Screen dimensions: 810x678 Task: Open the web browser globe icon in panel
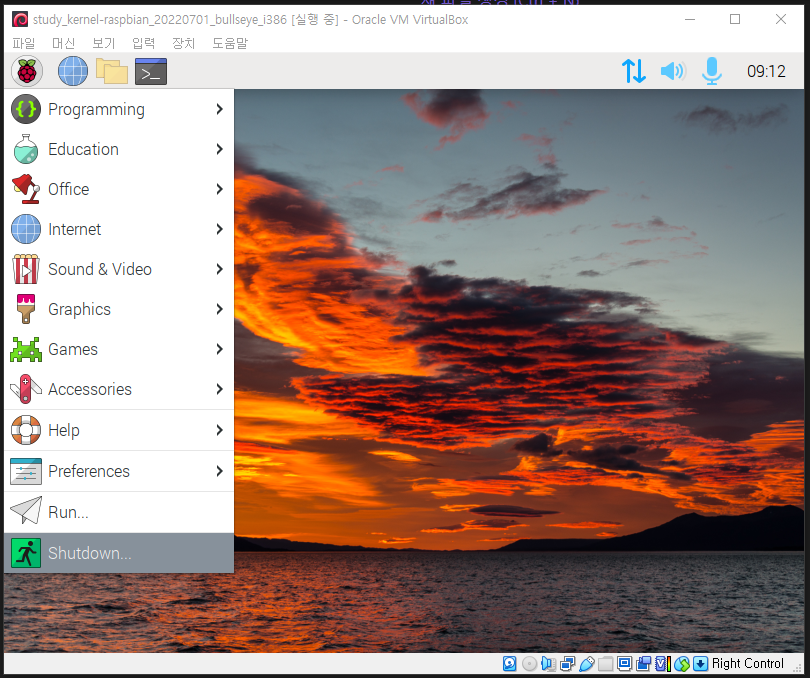click(x=73, y=71)
